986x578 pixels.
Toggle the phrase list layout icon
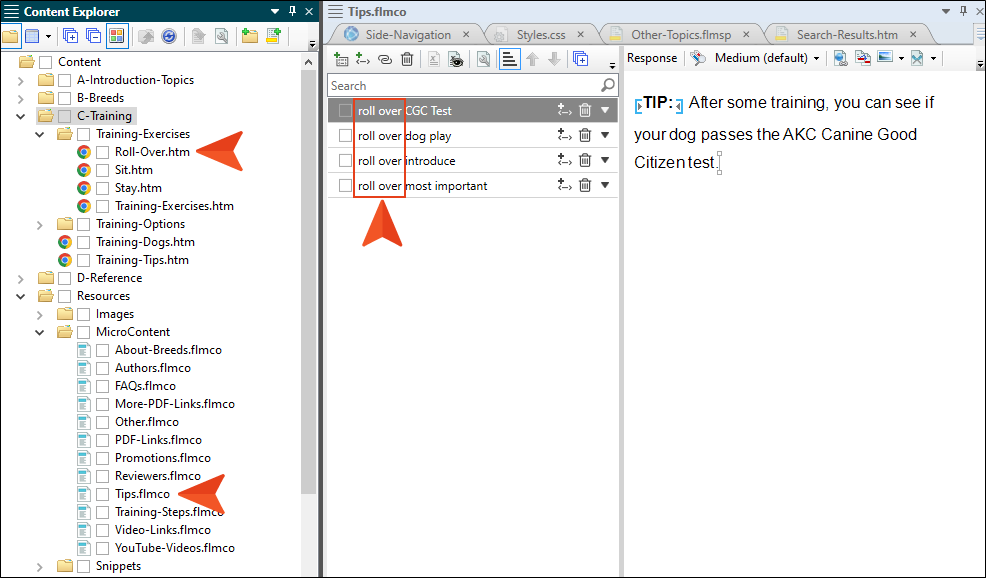509,59
